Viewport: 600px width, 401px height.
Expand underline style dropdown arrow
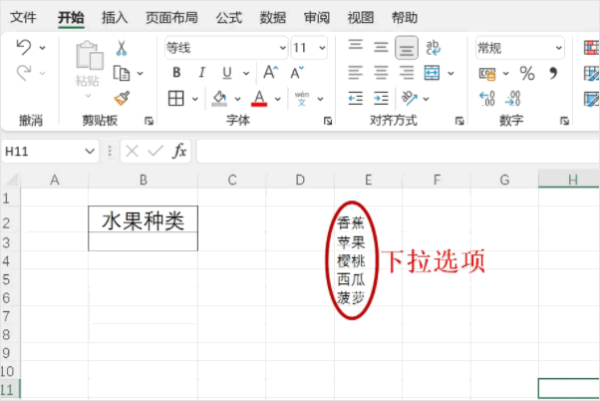tap(246, 73)
